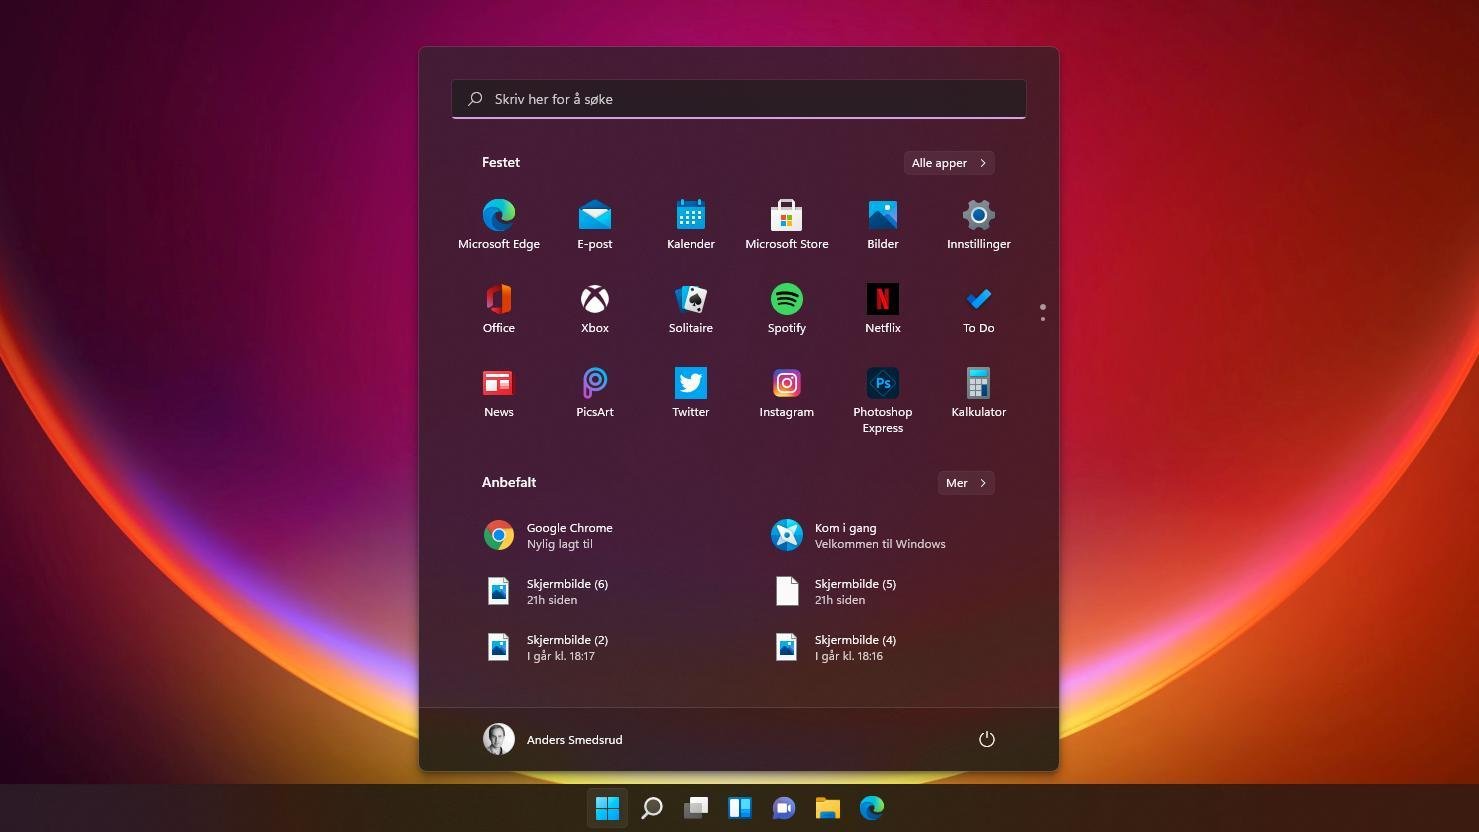The height and width of the screenshot is (832, 1479).
Task: Open the Widgets taskbar icon
Action: 740,808
